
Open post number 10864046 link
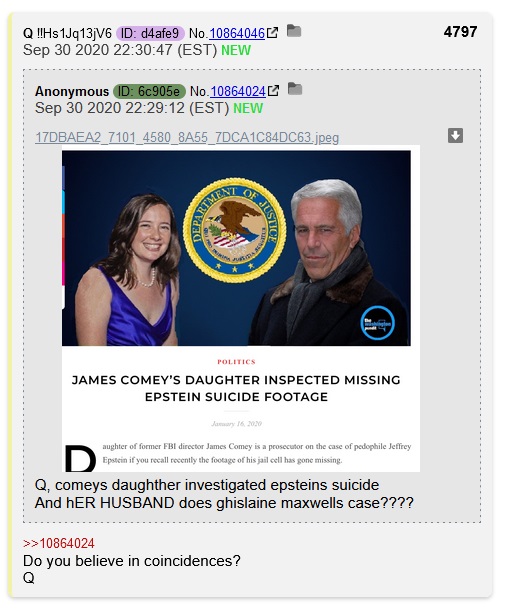pyautogui.click(x=237, y=34)
